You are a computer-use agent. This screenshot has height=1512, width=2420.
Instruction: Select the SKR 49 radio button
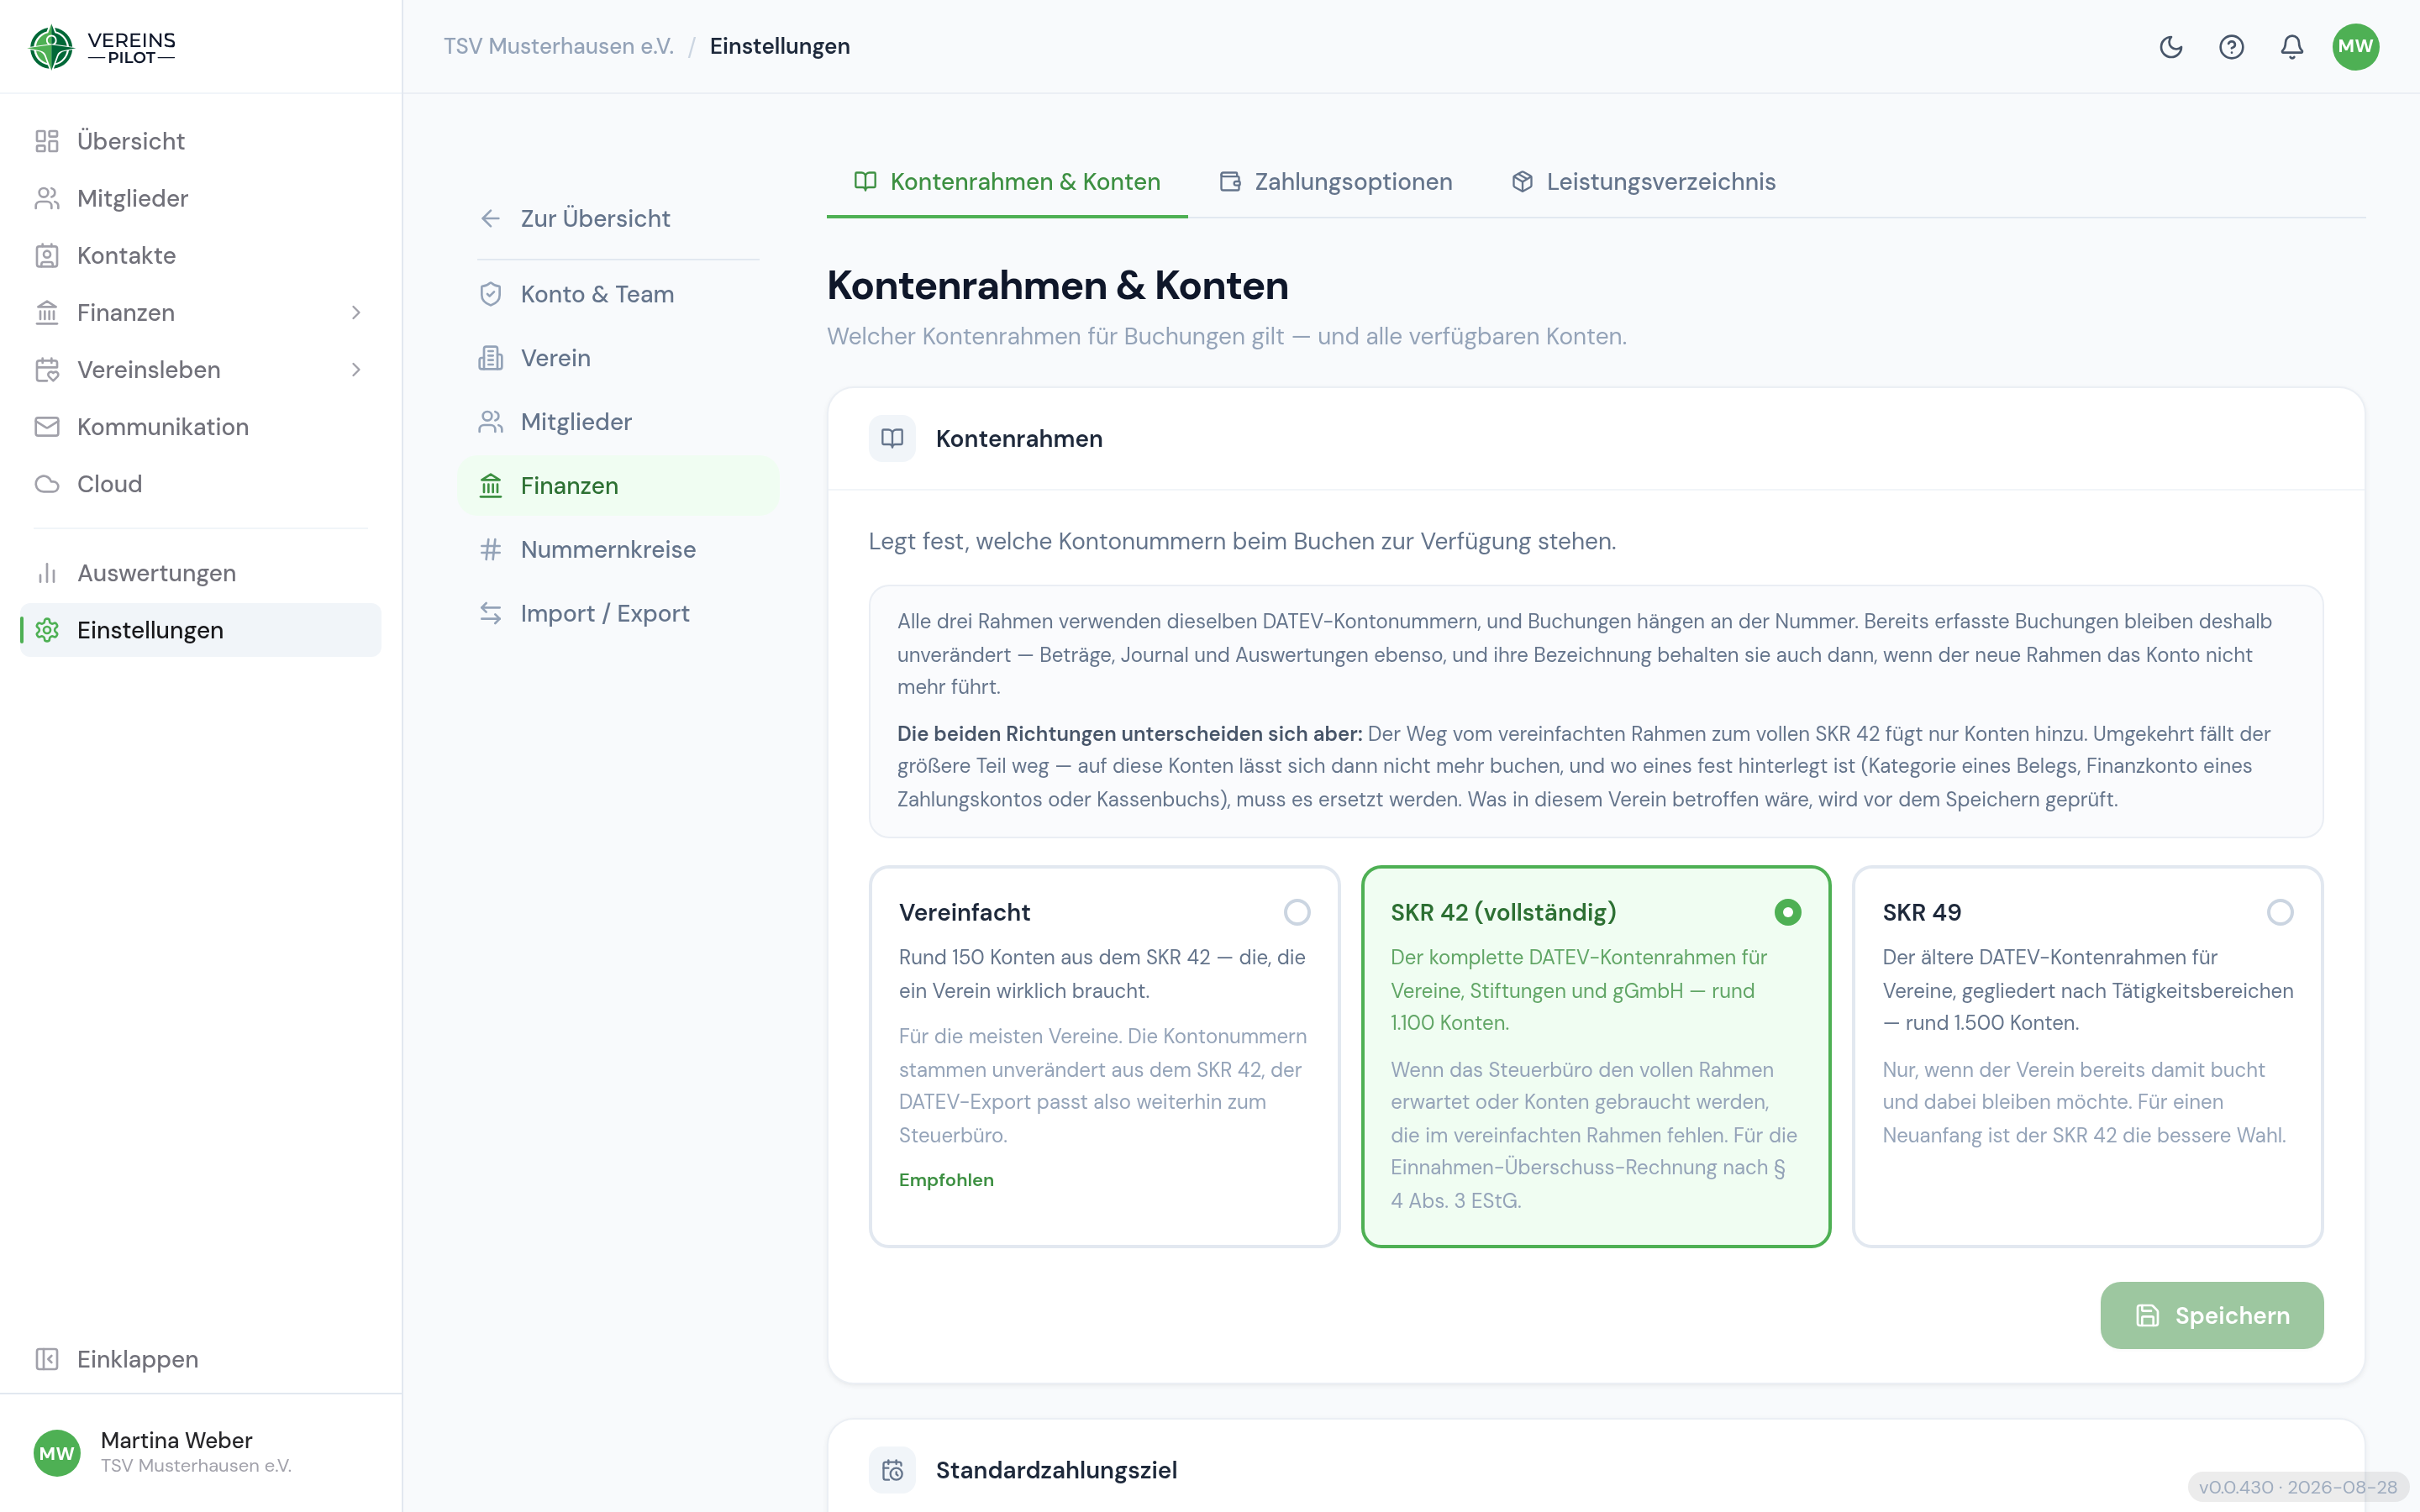tap(2280, 912)
